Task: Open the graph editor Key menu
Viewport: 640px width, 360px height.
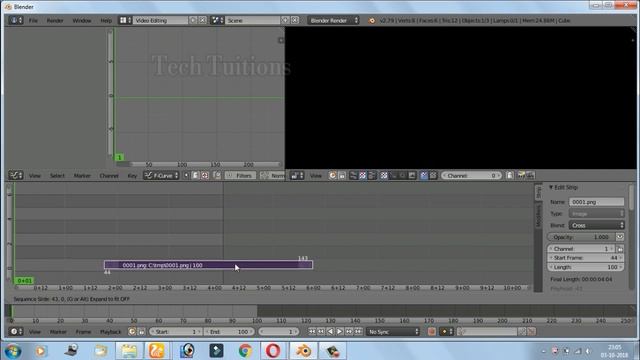Action: [x=132, y=176]
